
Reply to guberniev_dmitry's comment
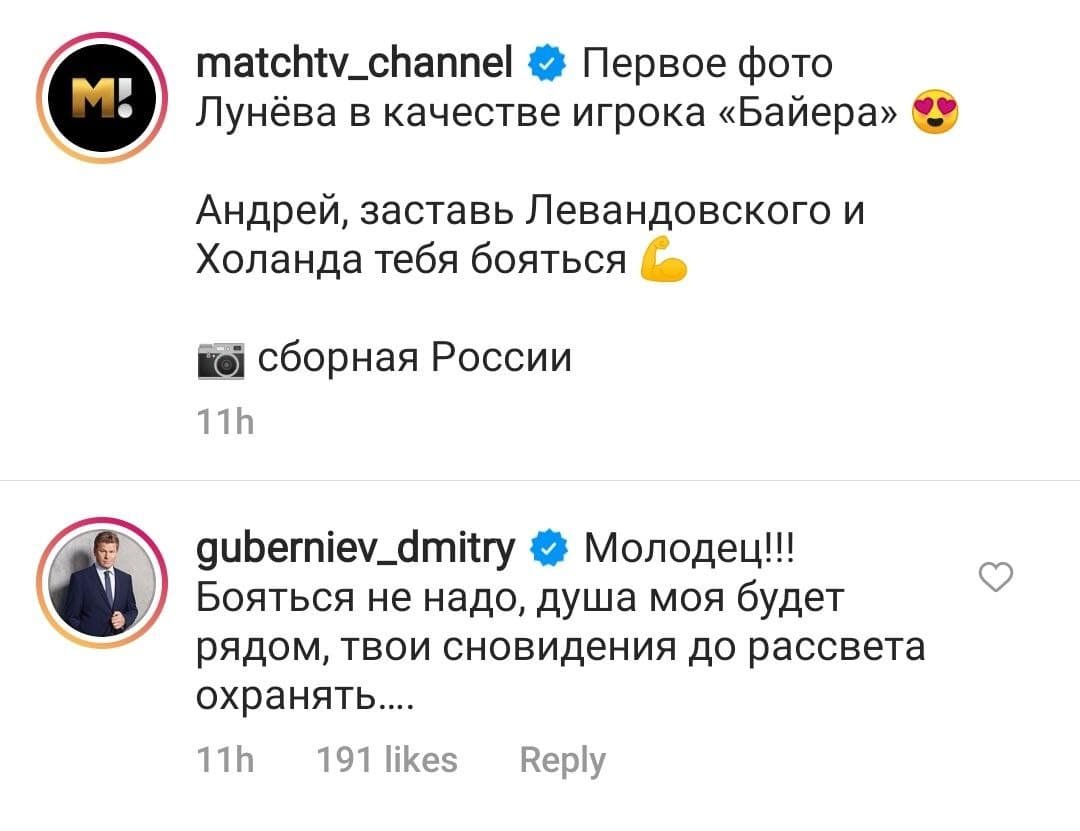click(x=563, y=760)
